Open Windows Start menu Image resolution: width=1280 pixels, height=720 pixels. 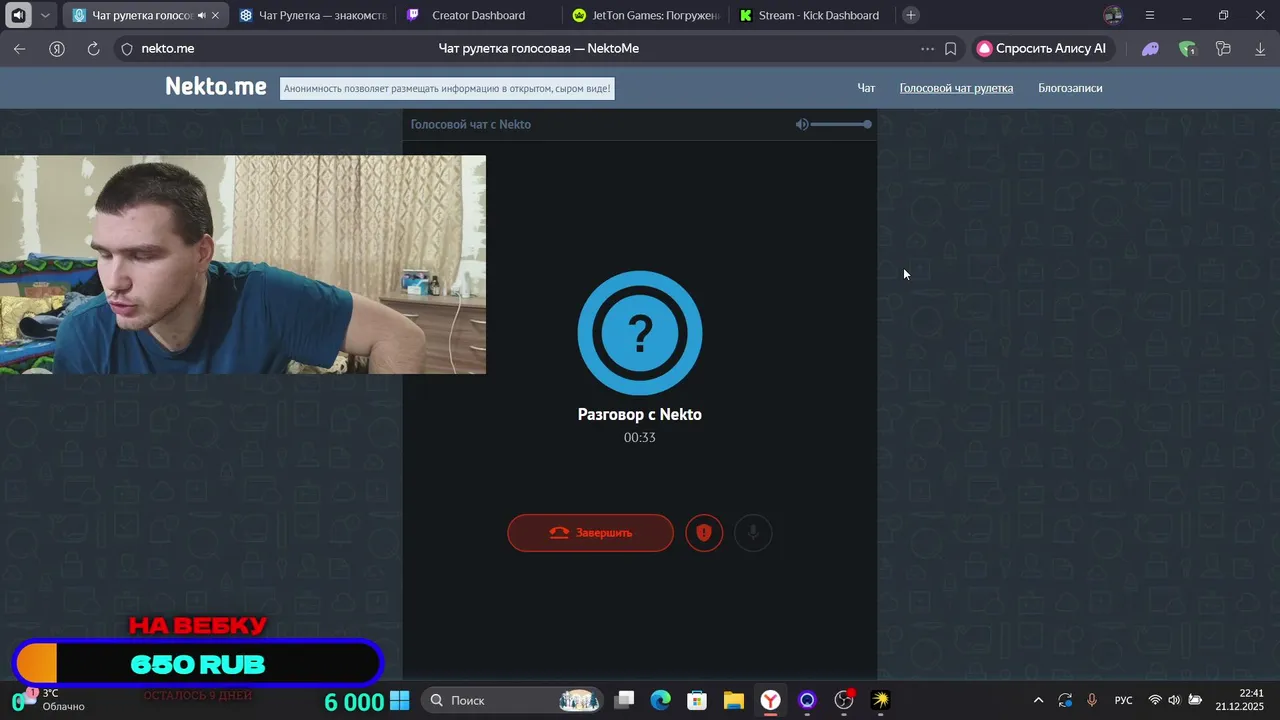click(400, 700)
